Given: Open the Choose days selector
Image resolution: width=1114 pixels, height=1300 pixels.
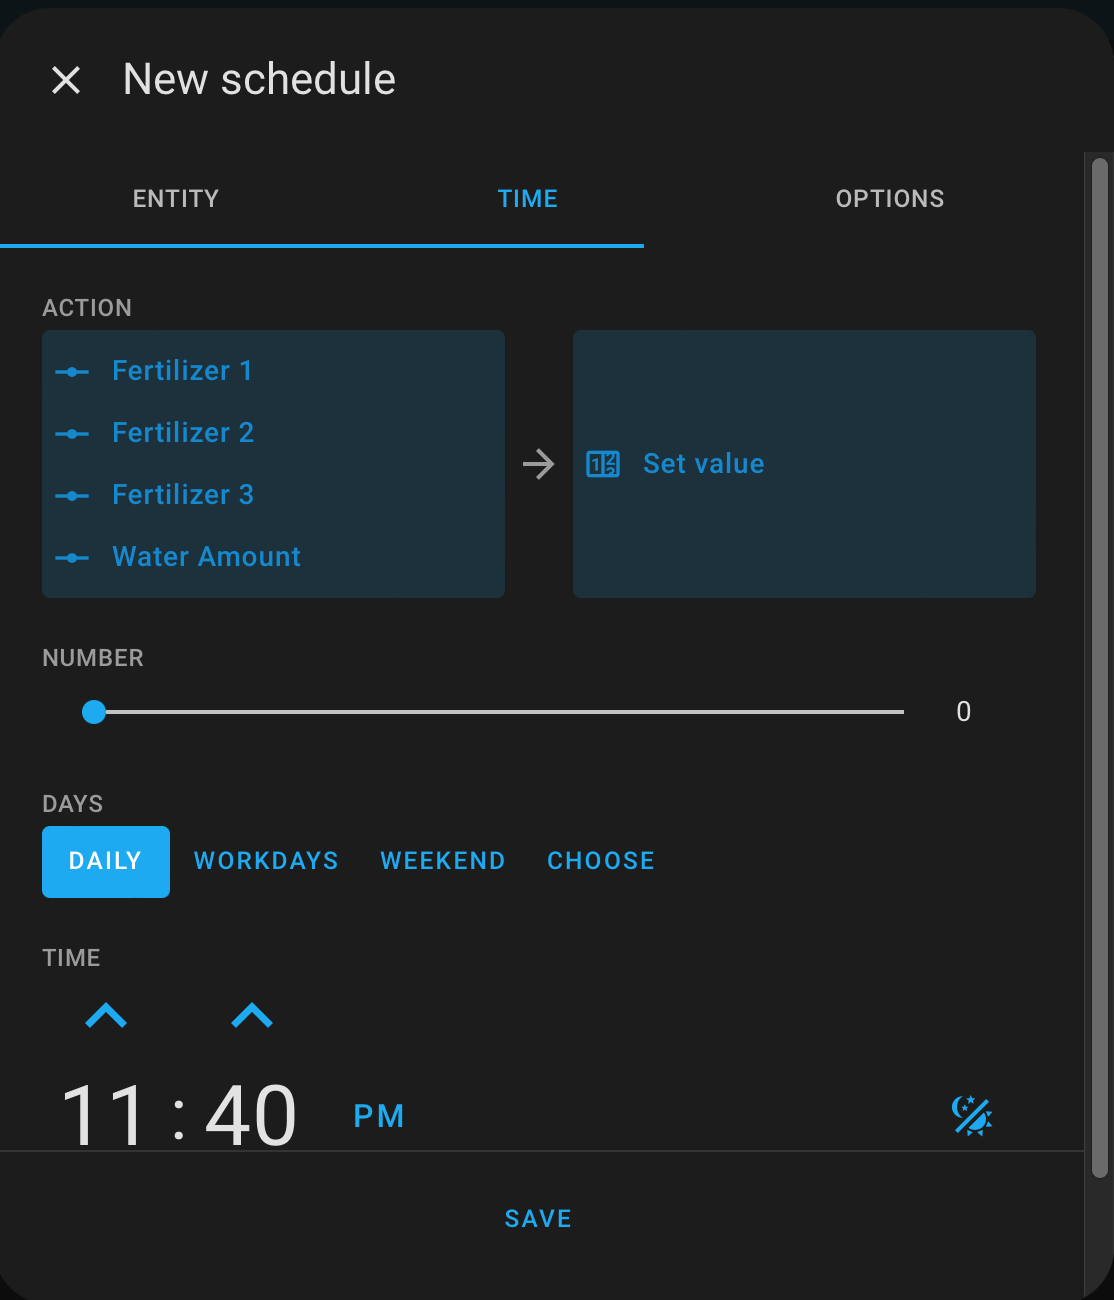Looking at the screenshot, I should [x=600, y=861].
